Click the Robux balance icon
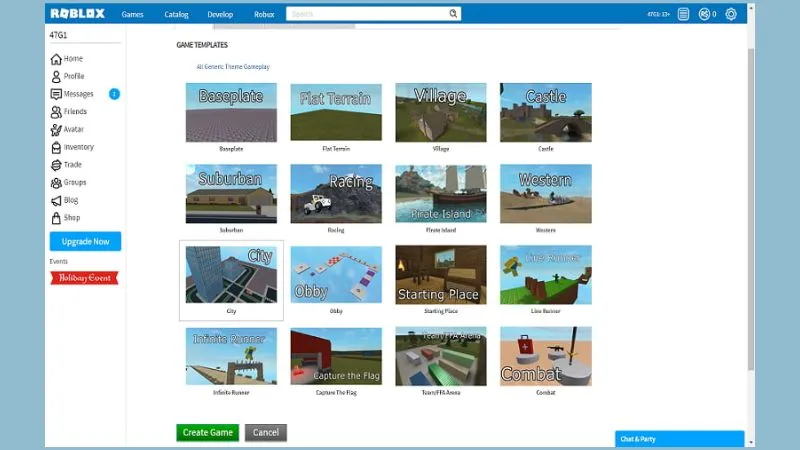Image resolution: width=800 pixels, height=450 pixels. click(704, 14)
